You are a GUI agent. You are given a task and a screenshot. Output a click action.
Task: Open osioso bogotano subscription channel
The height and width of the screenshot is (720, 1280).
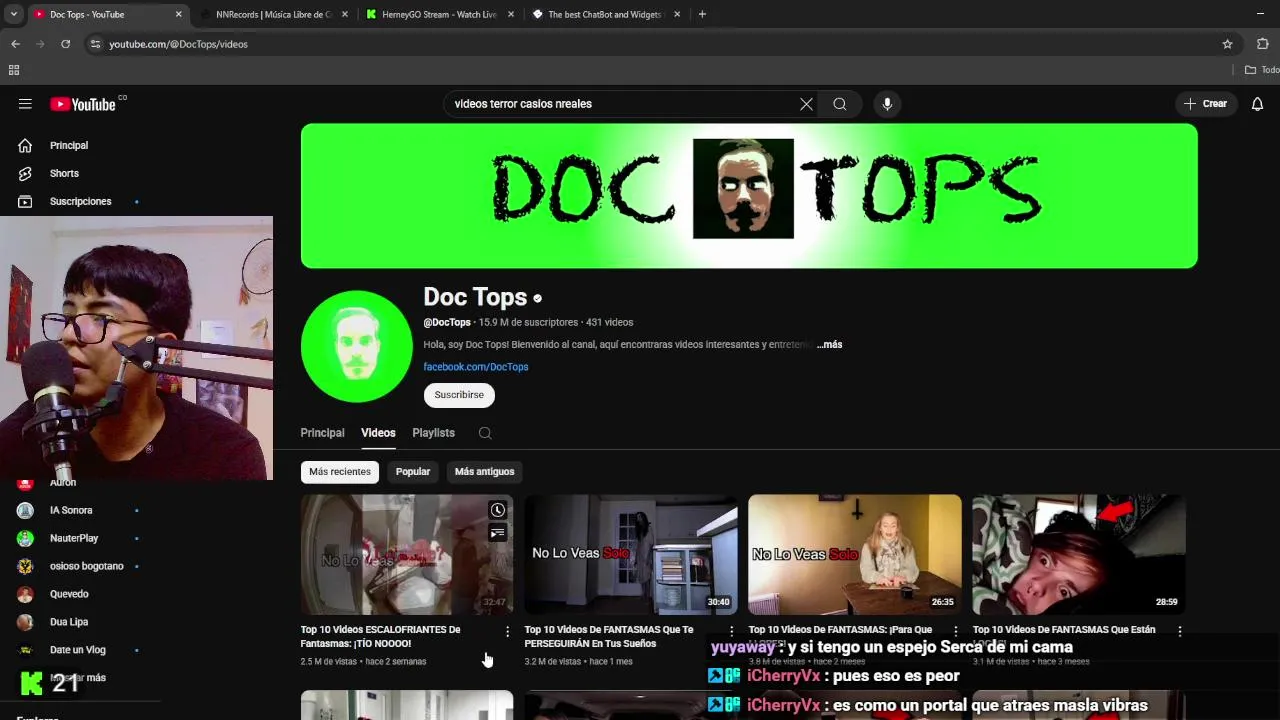[x=86, y=566]
